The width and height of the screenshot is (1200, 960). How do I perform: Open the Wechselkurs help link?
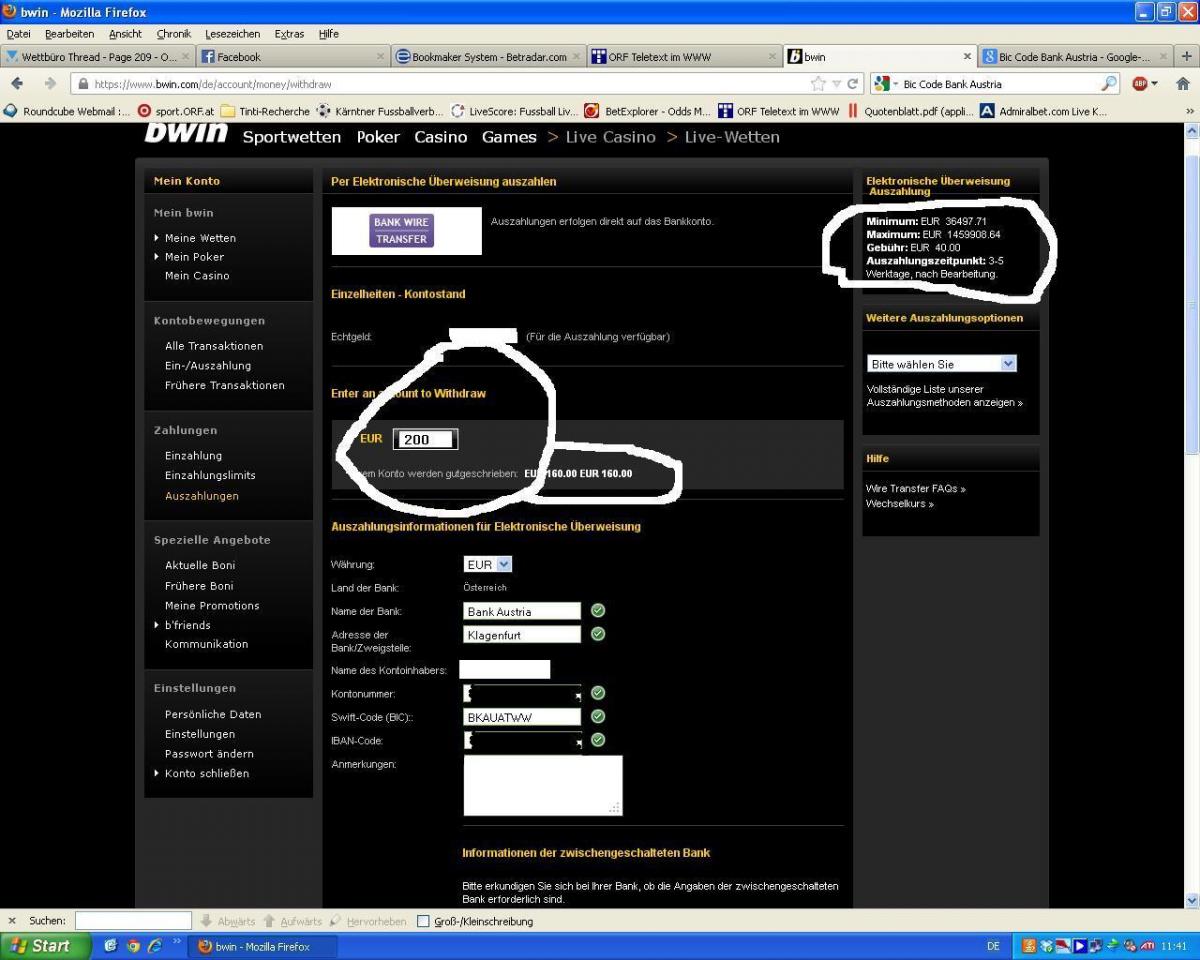pyautogui.click(x=900, y=504)
